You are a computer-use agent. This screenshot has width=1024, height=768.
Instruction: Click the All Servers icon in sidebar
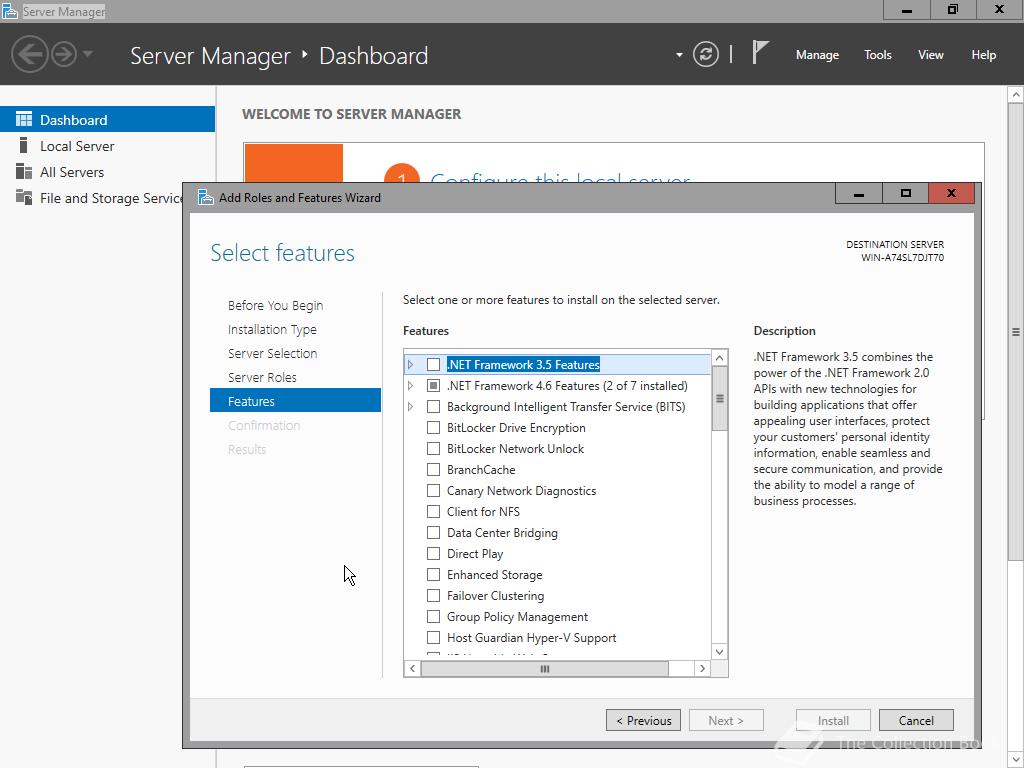(24, 171)
